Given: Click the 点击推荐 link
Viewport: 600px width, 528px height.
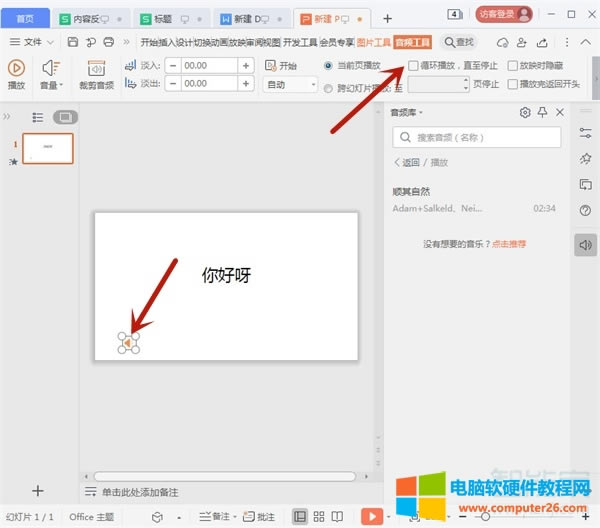Looking at the screenshot, I should 509,244.
